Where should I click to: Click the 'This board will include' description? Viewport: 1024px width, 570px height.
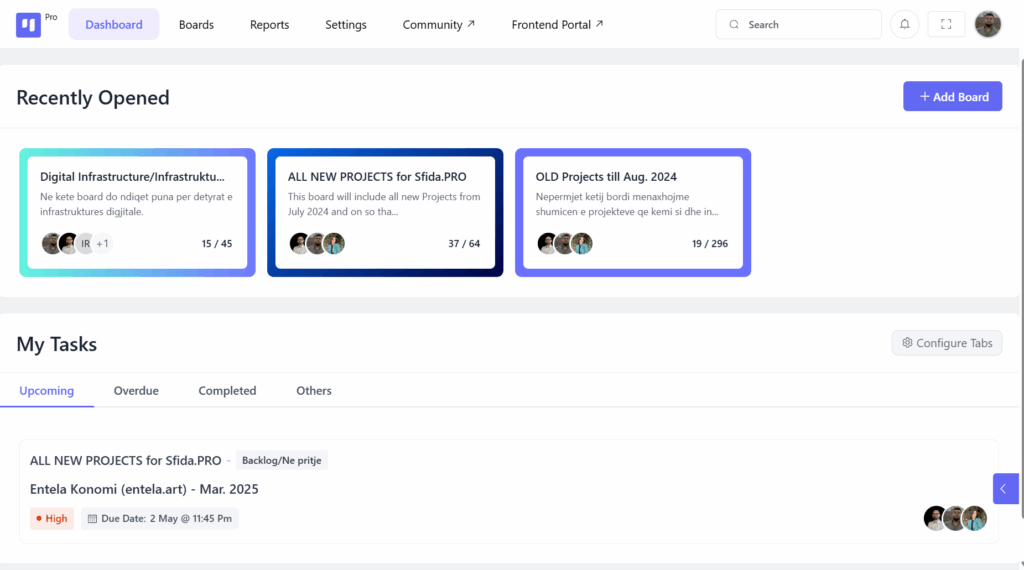point(384,204)
